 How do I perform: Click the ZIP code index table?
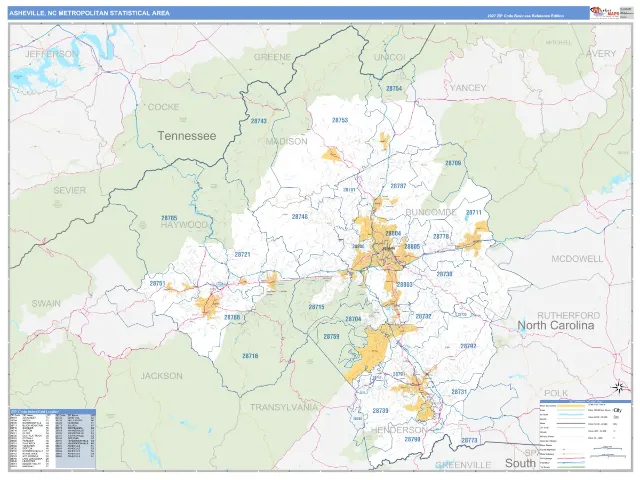click(53, 439)
